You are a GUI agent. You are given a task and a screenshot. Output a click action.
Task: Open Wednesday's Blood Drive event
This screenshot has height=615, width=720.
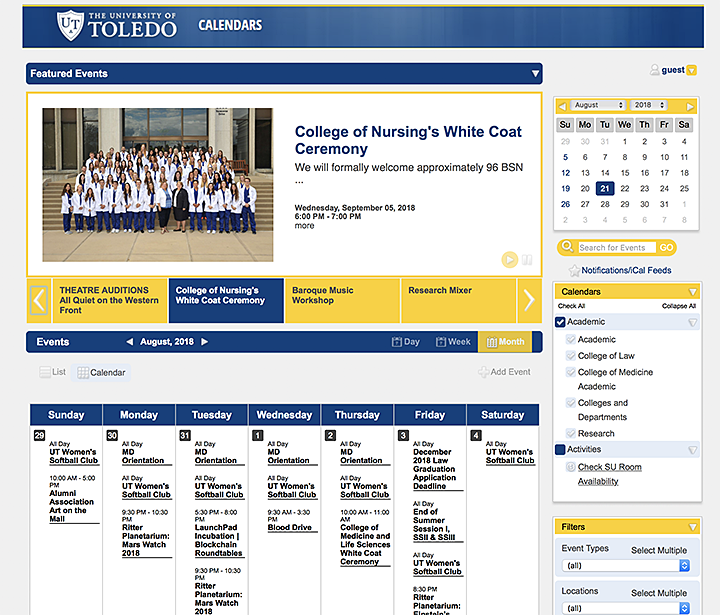[x=290, y=527]
